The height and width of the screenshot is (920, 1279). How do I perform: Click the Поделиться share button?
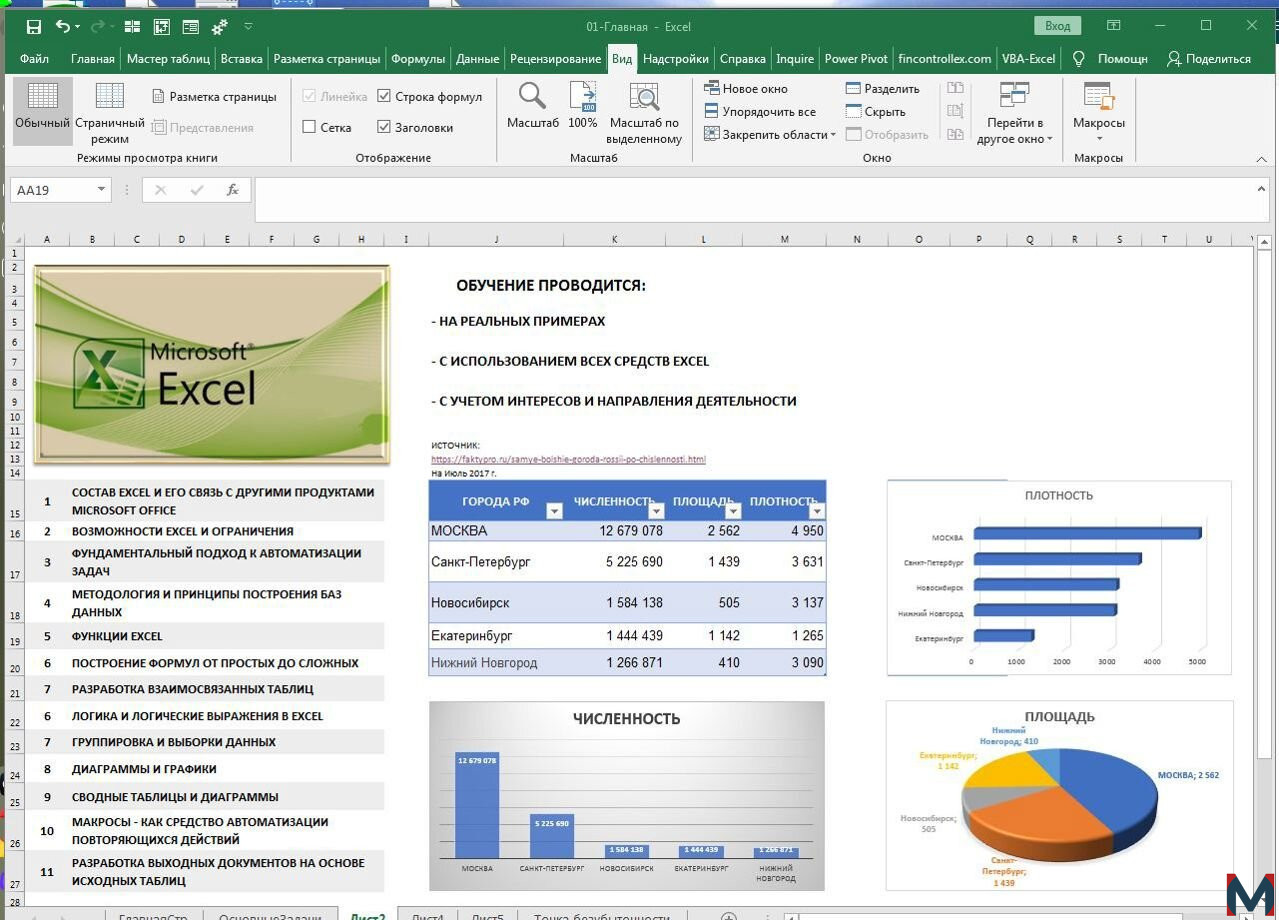pyautogui.click(x=1208, y=59)
